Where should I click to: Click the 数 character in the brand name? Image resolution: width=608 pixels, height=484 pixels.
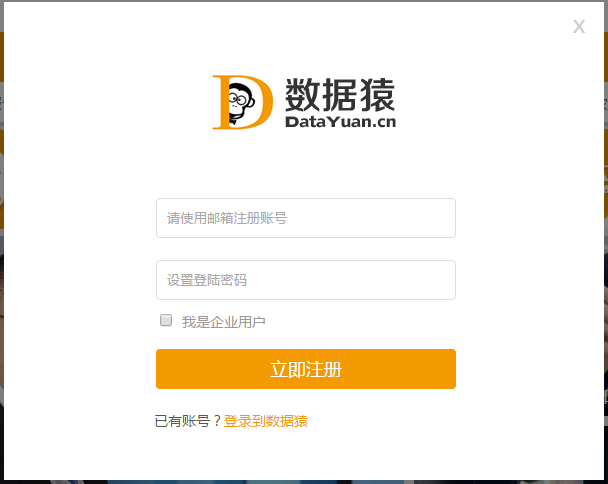coord(303,95)
